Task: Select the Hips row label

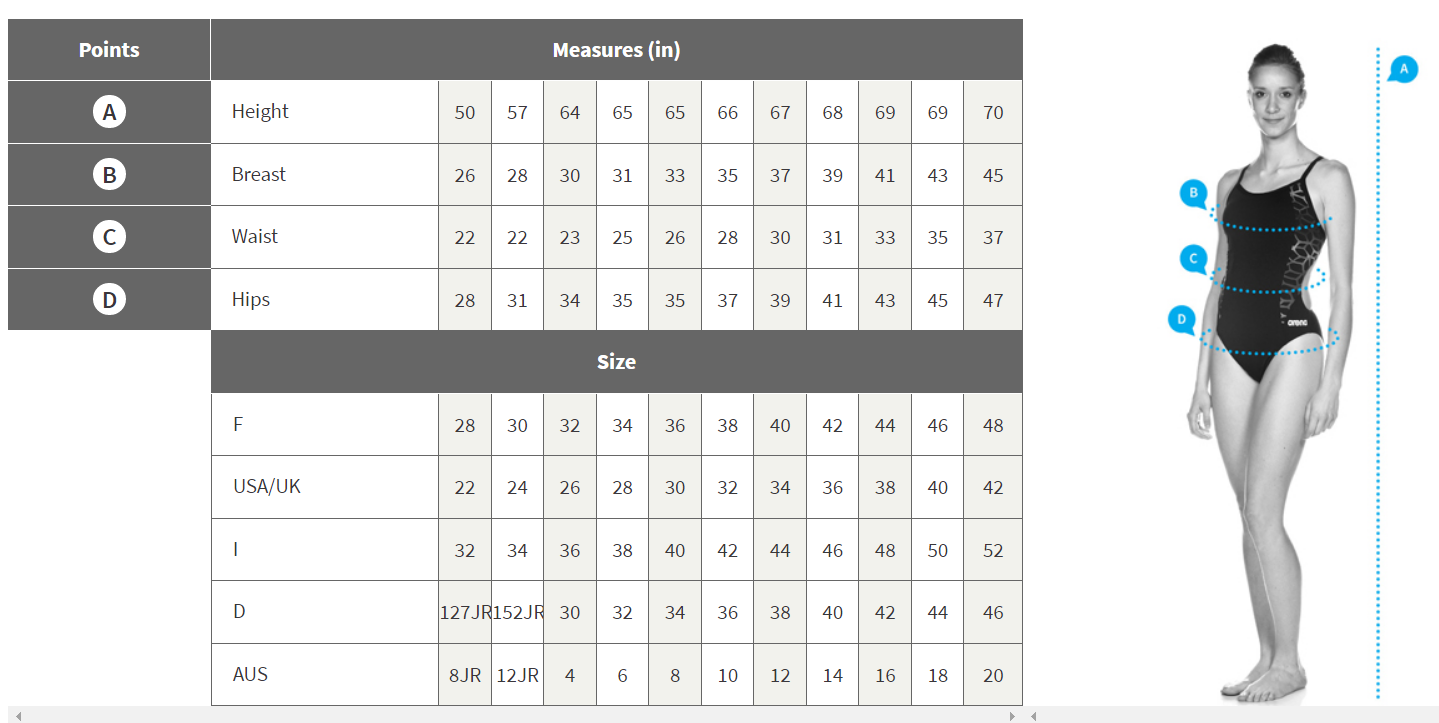Action: click(x=250, y=298)
